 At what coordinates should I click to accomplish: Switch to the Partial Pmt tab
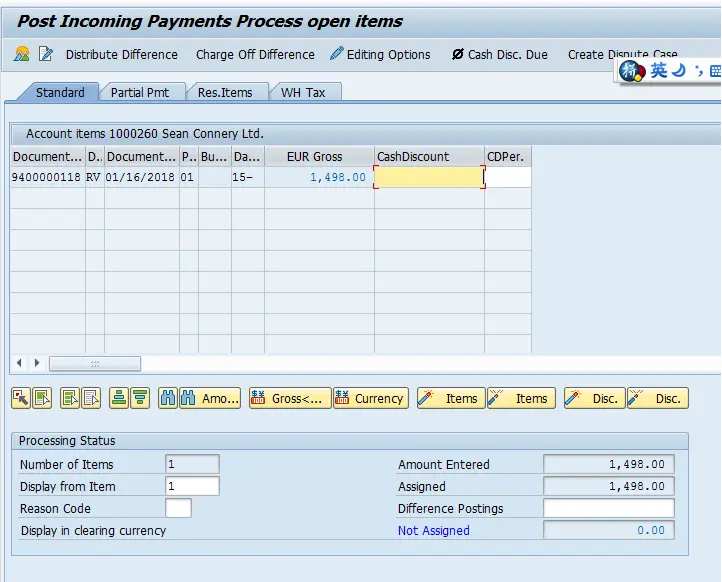tap(140, 93)
